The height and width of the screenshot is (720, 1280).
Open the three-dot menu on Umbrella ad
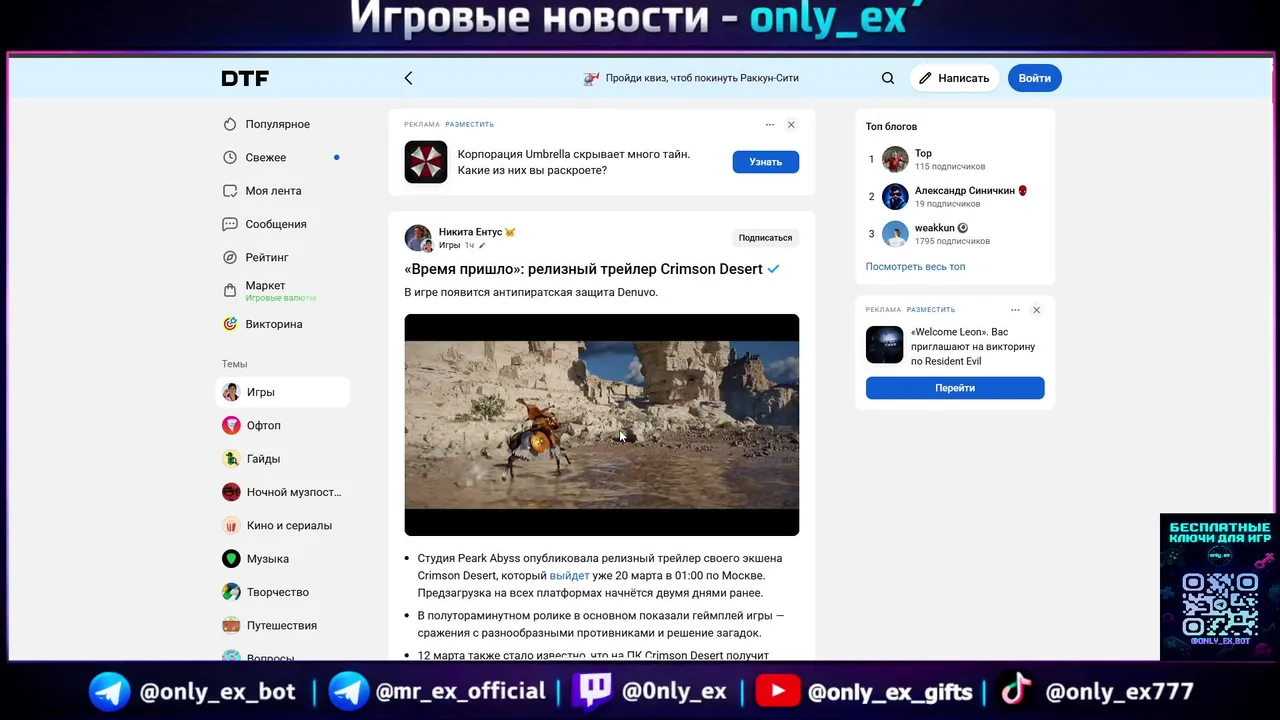(769, 125)
